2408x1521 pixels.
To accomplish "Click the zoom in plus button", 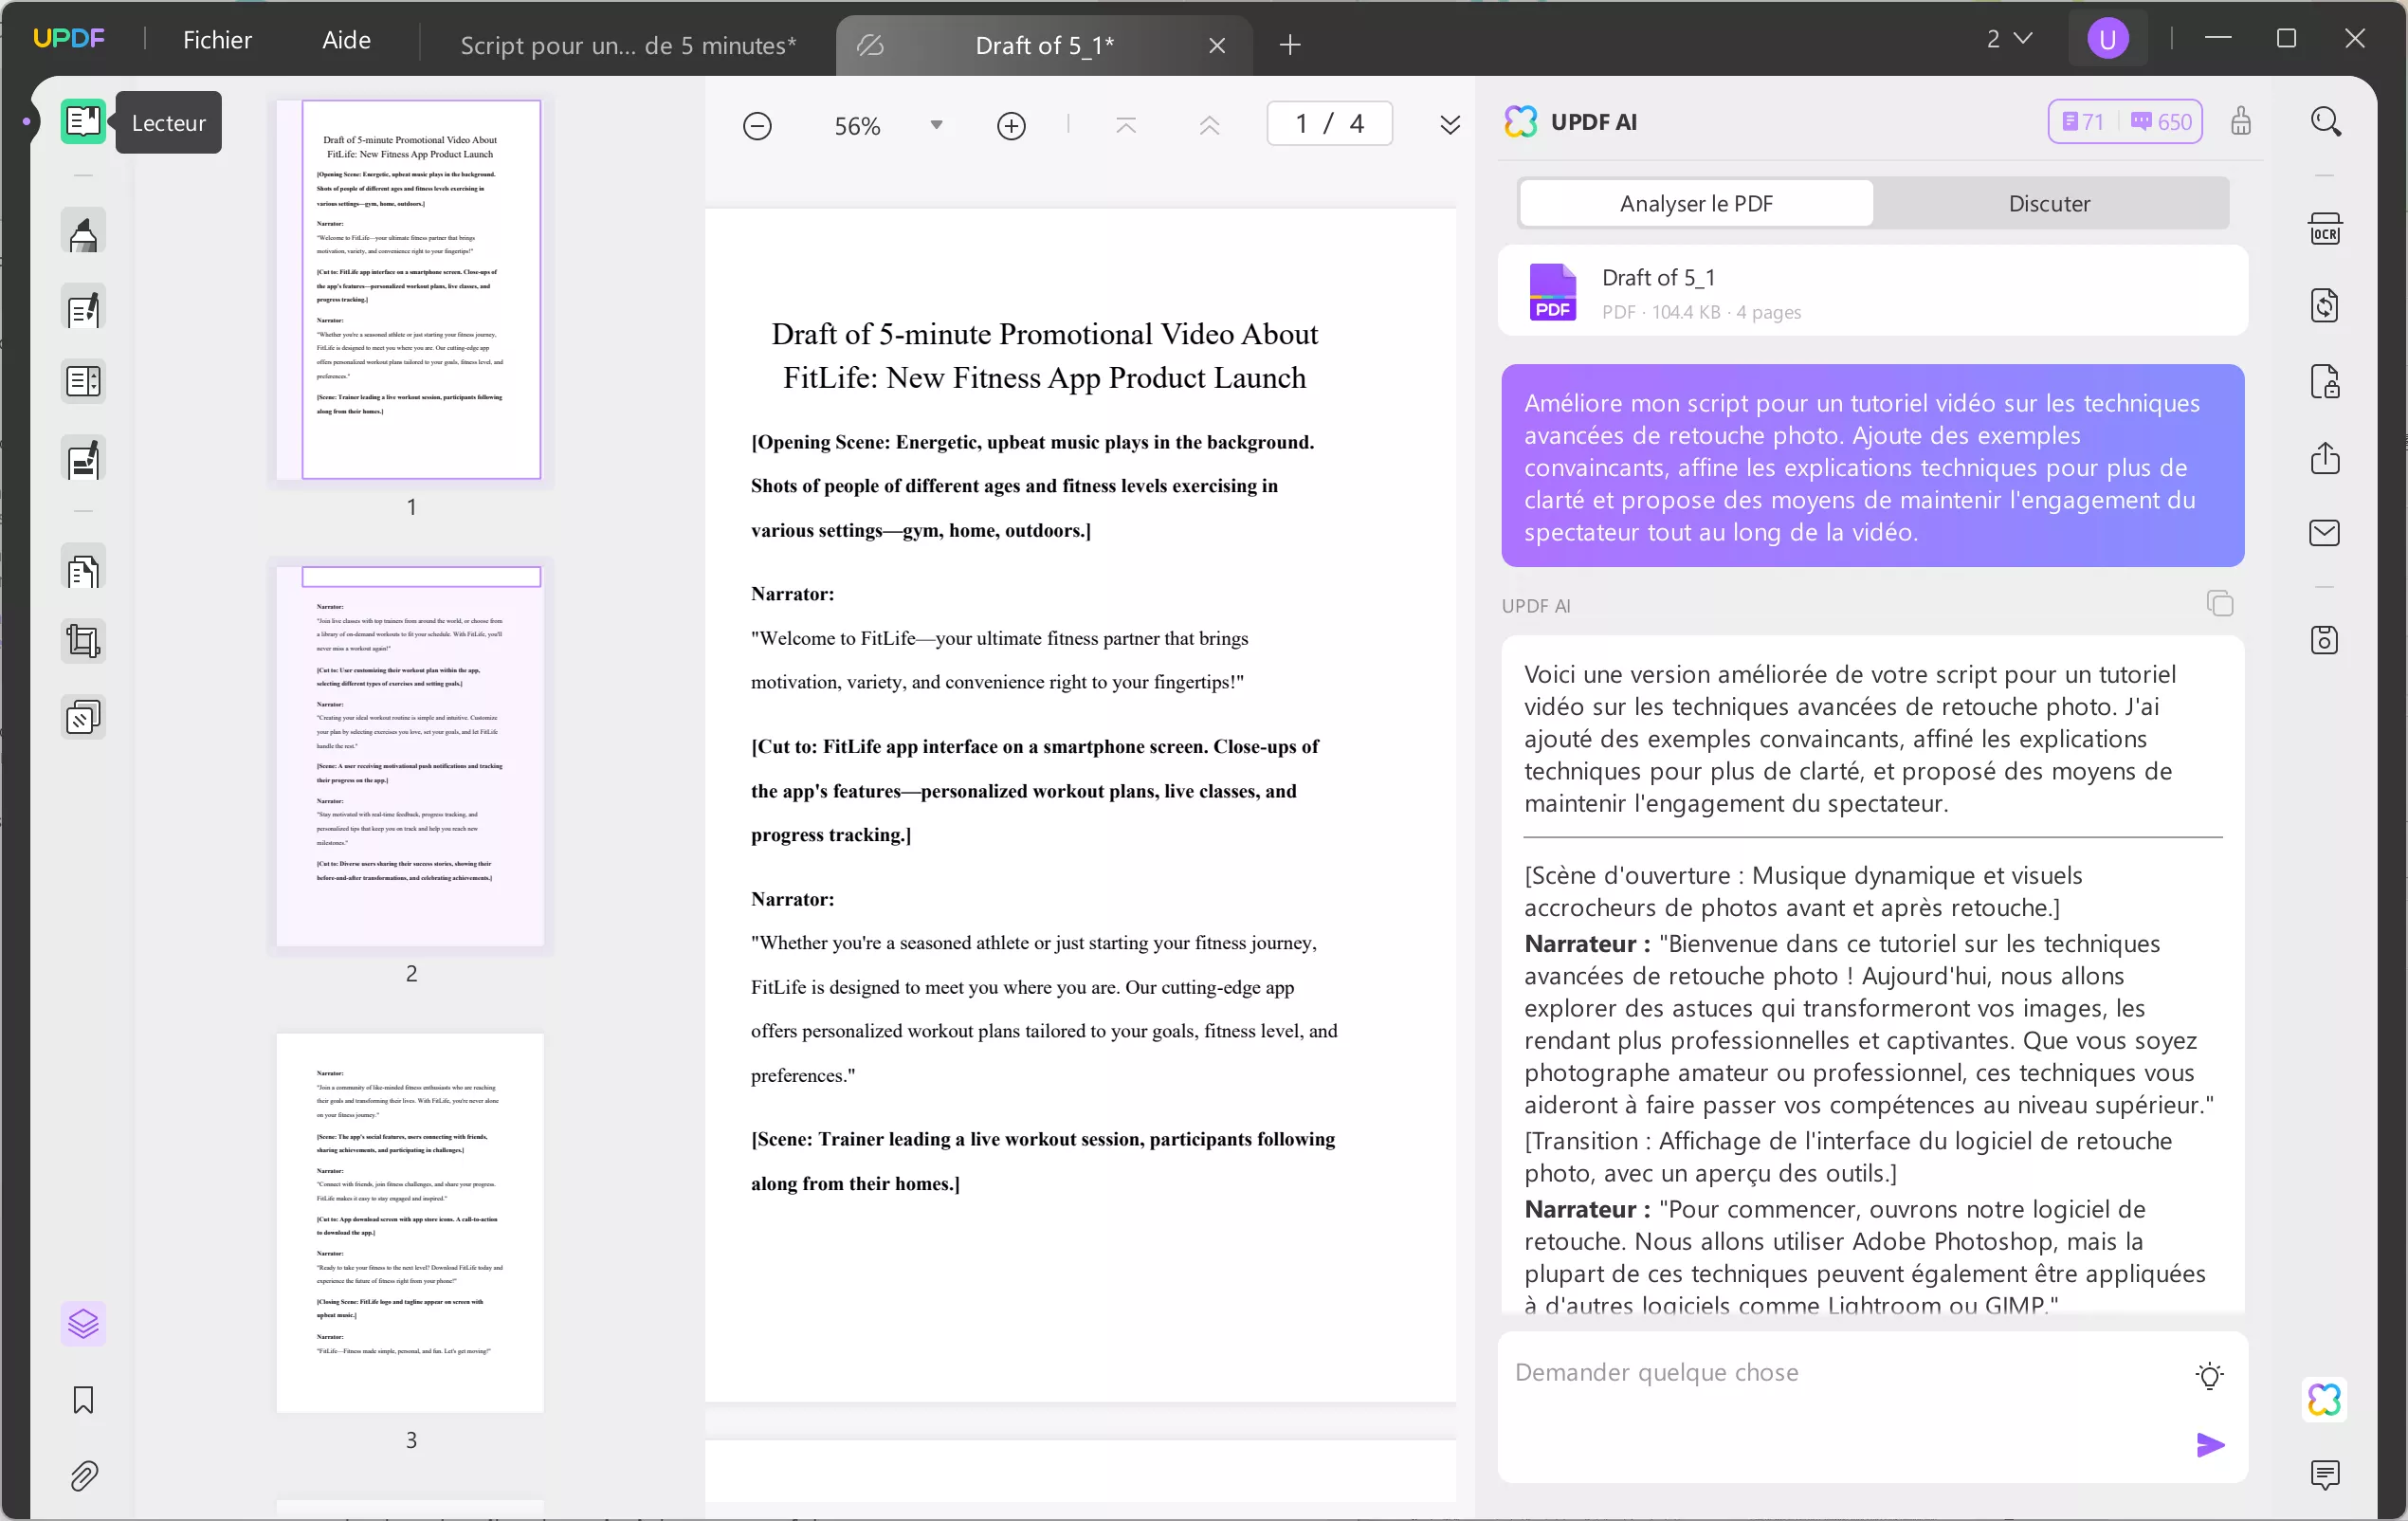I will click(1011, 125).
